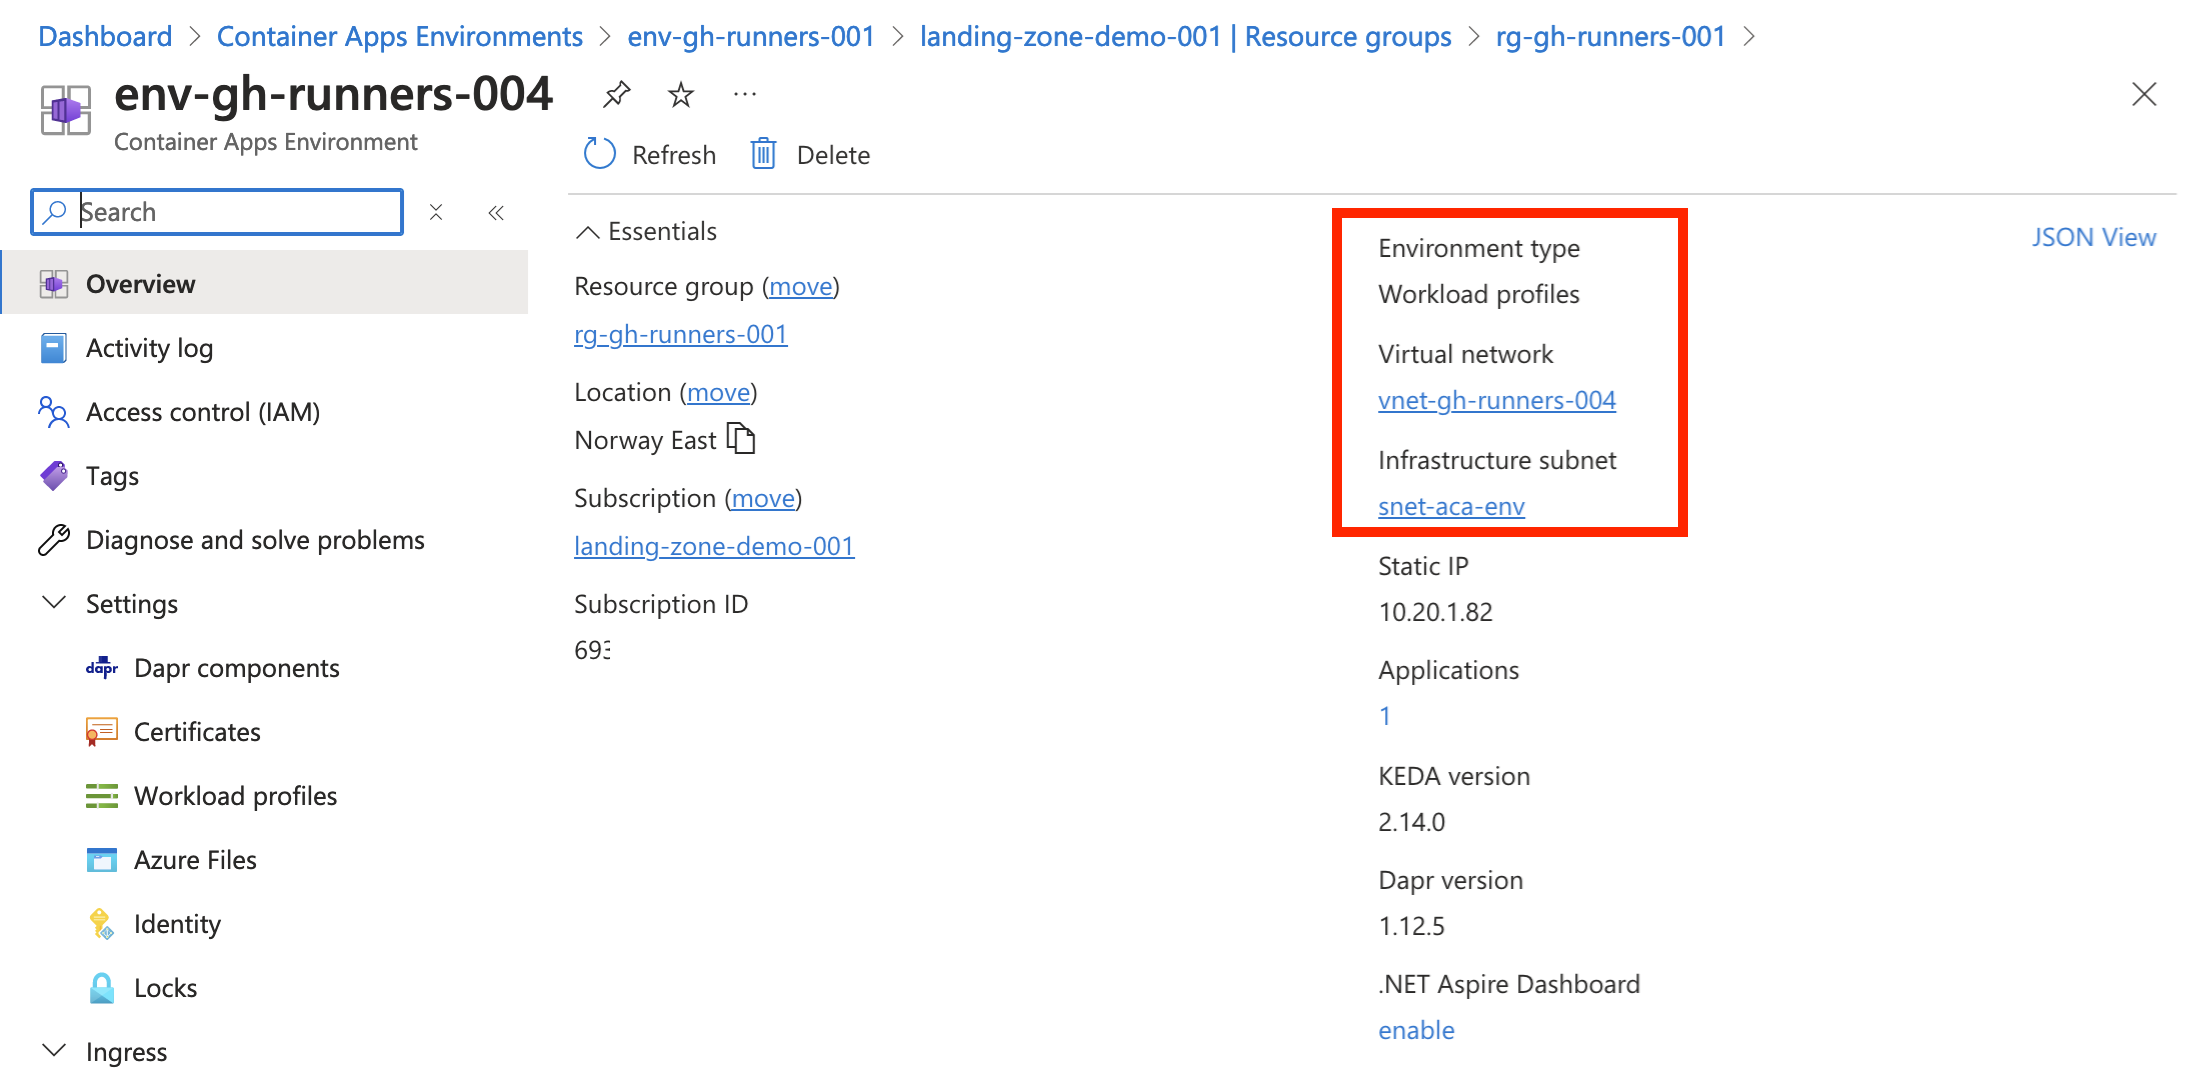Open landing-zone-demo-001 subscription link

pyautogui.click(x=714, y=546)
